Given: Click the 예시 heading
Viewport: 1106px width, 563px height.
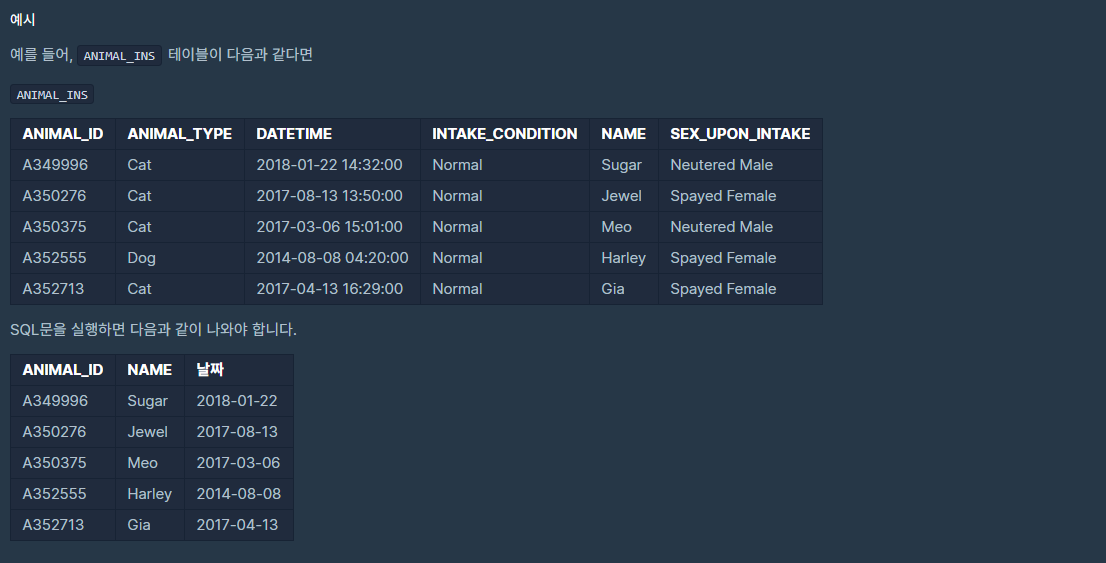Looking at the screenshot, I should 23,20.
